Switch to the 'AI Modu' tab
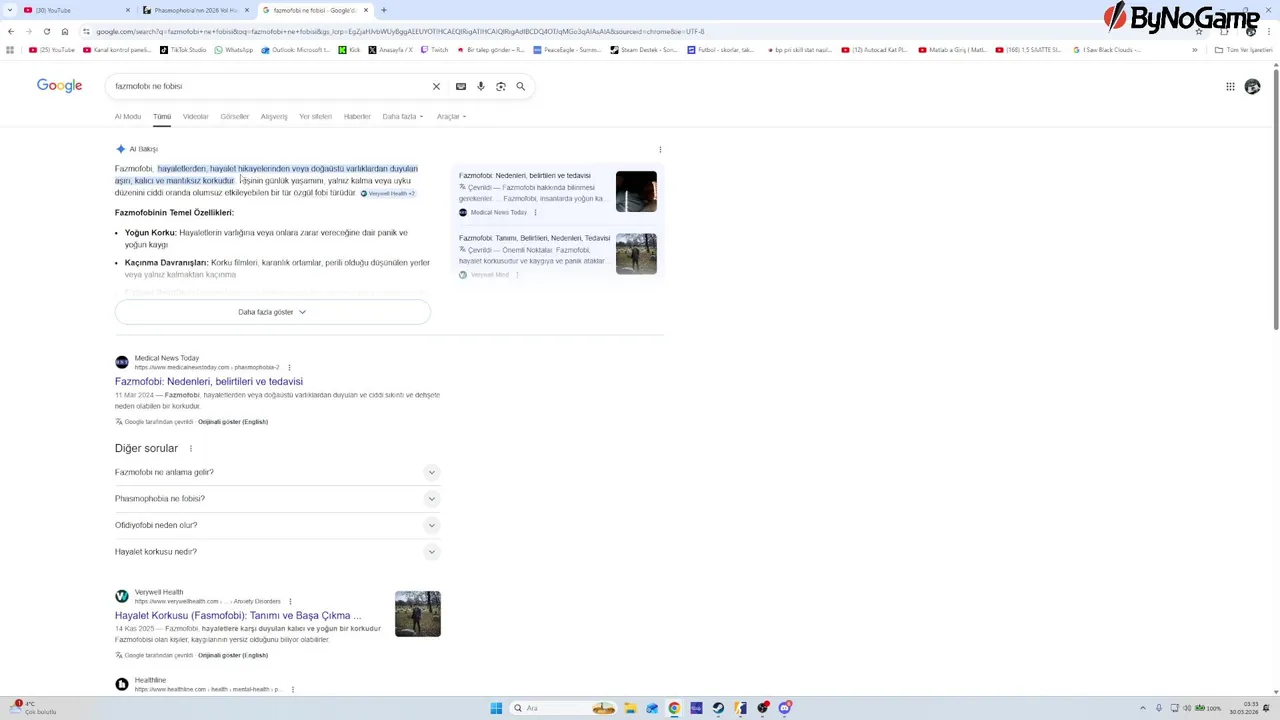The height and width of the screenshot is (720, 1280). tap(128, 117)
